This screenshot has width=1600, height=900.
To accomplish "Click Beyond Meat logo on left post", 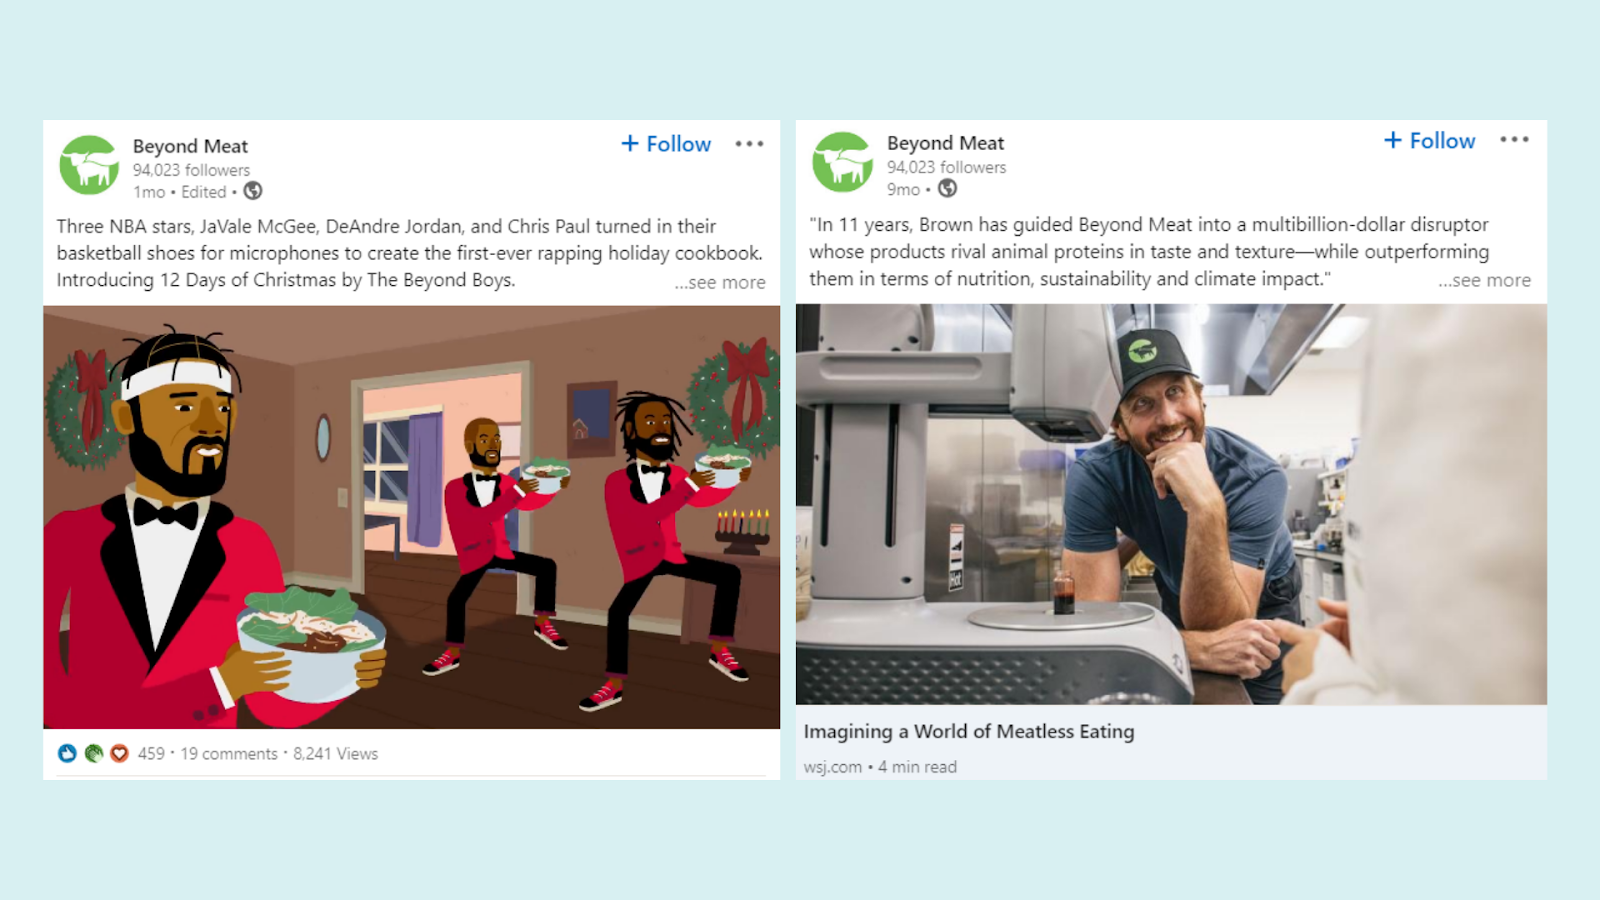I will (x=89, y=165).
